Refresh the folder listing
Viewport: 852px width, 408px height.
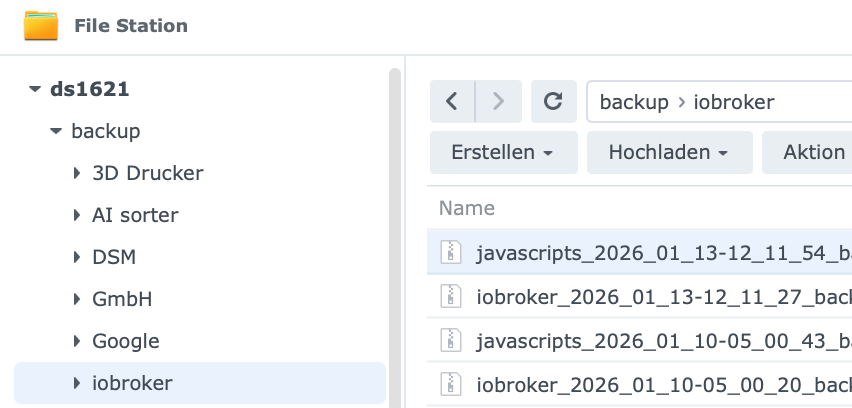tap(553, 102)
